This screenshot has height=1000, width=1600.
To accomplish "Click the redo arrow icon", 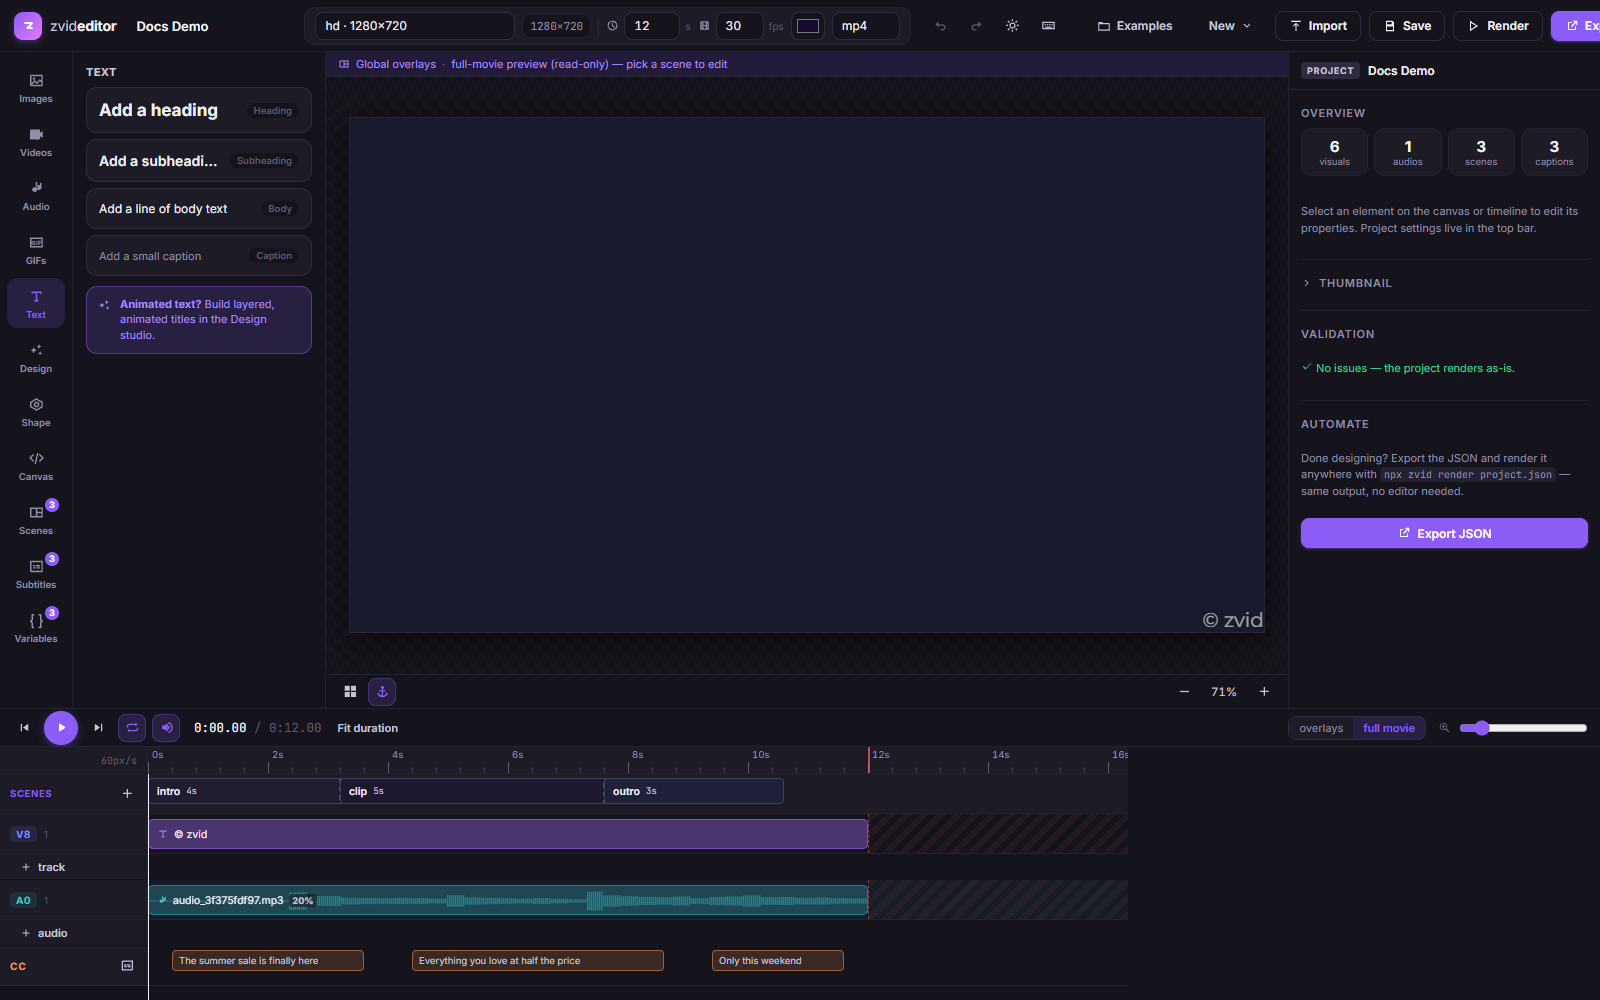I will (976, 26).
